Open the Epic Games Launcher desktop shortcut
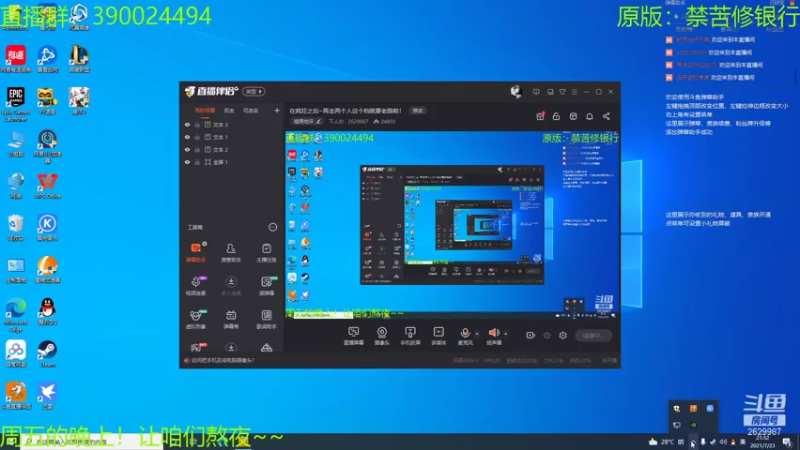This screenshot has height=450, width=800. [x=16, y=104]
